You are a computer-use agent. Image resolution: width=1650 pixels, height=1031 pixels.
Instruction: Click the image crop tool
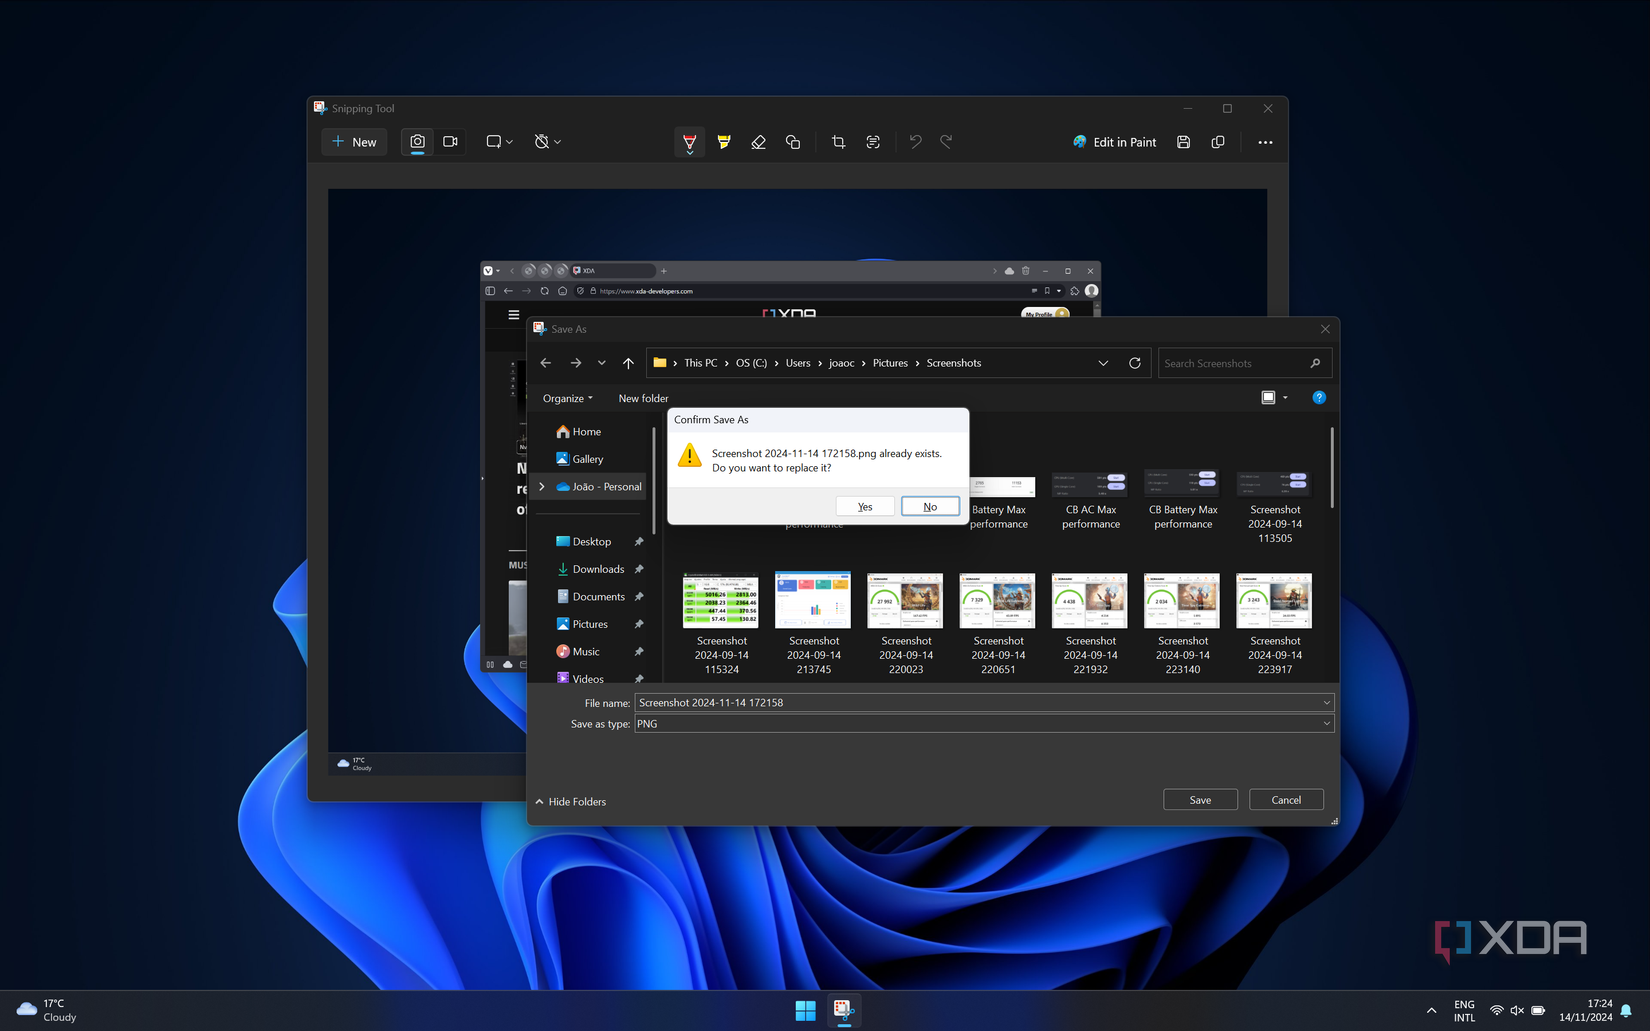click(x=838, y=142)
